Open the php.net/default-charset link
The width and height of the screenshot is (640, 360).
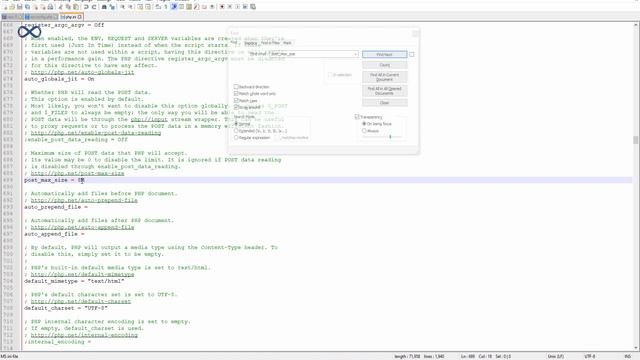[x=81, y=301]
